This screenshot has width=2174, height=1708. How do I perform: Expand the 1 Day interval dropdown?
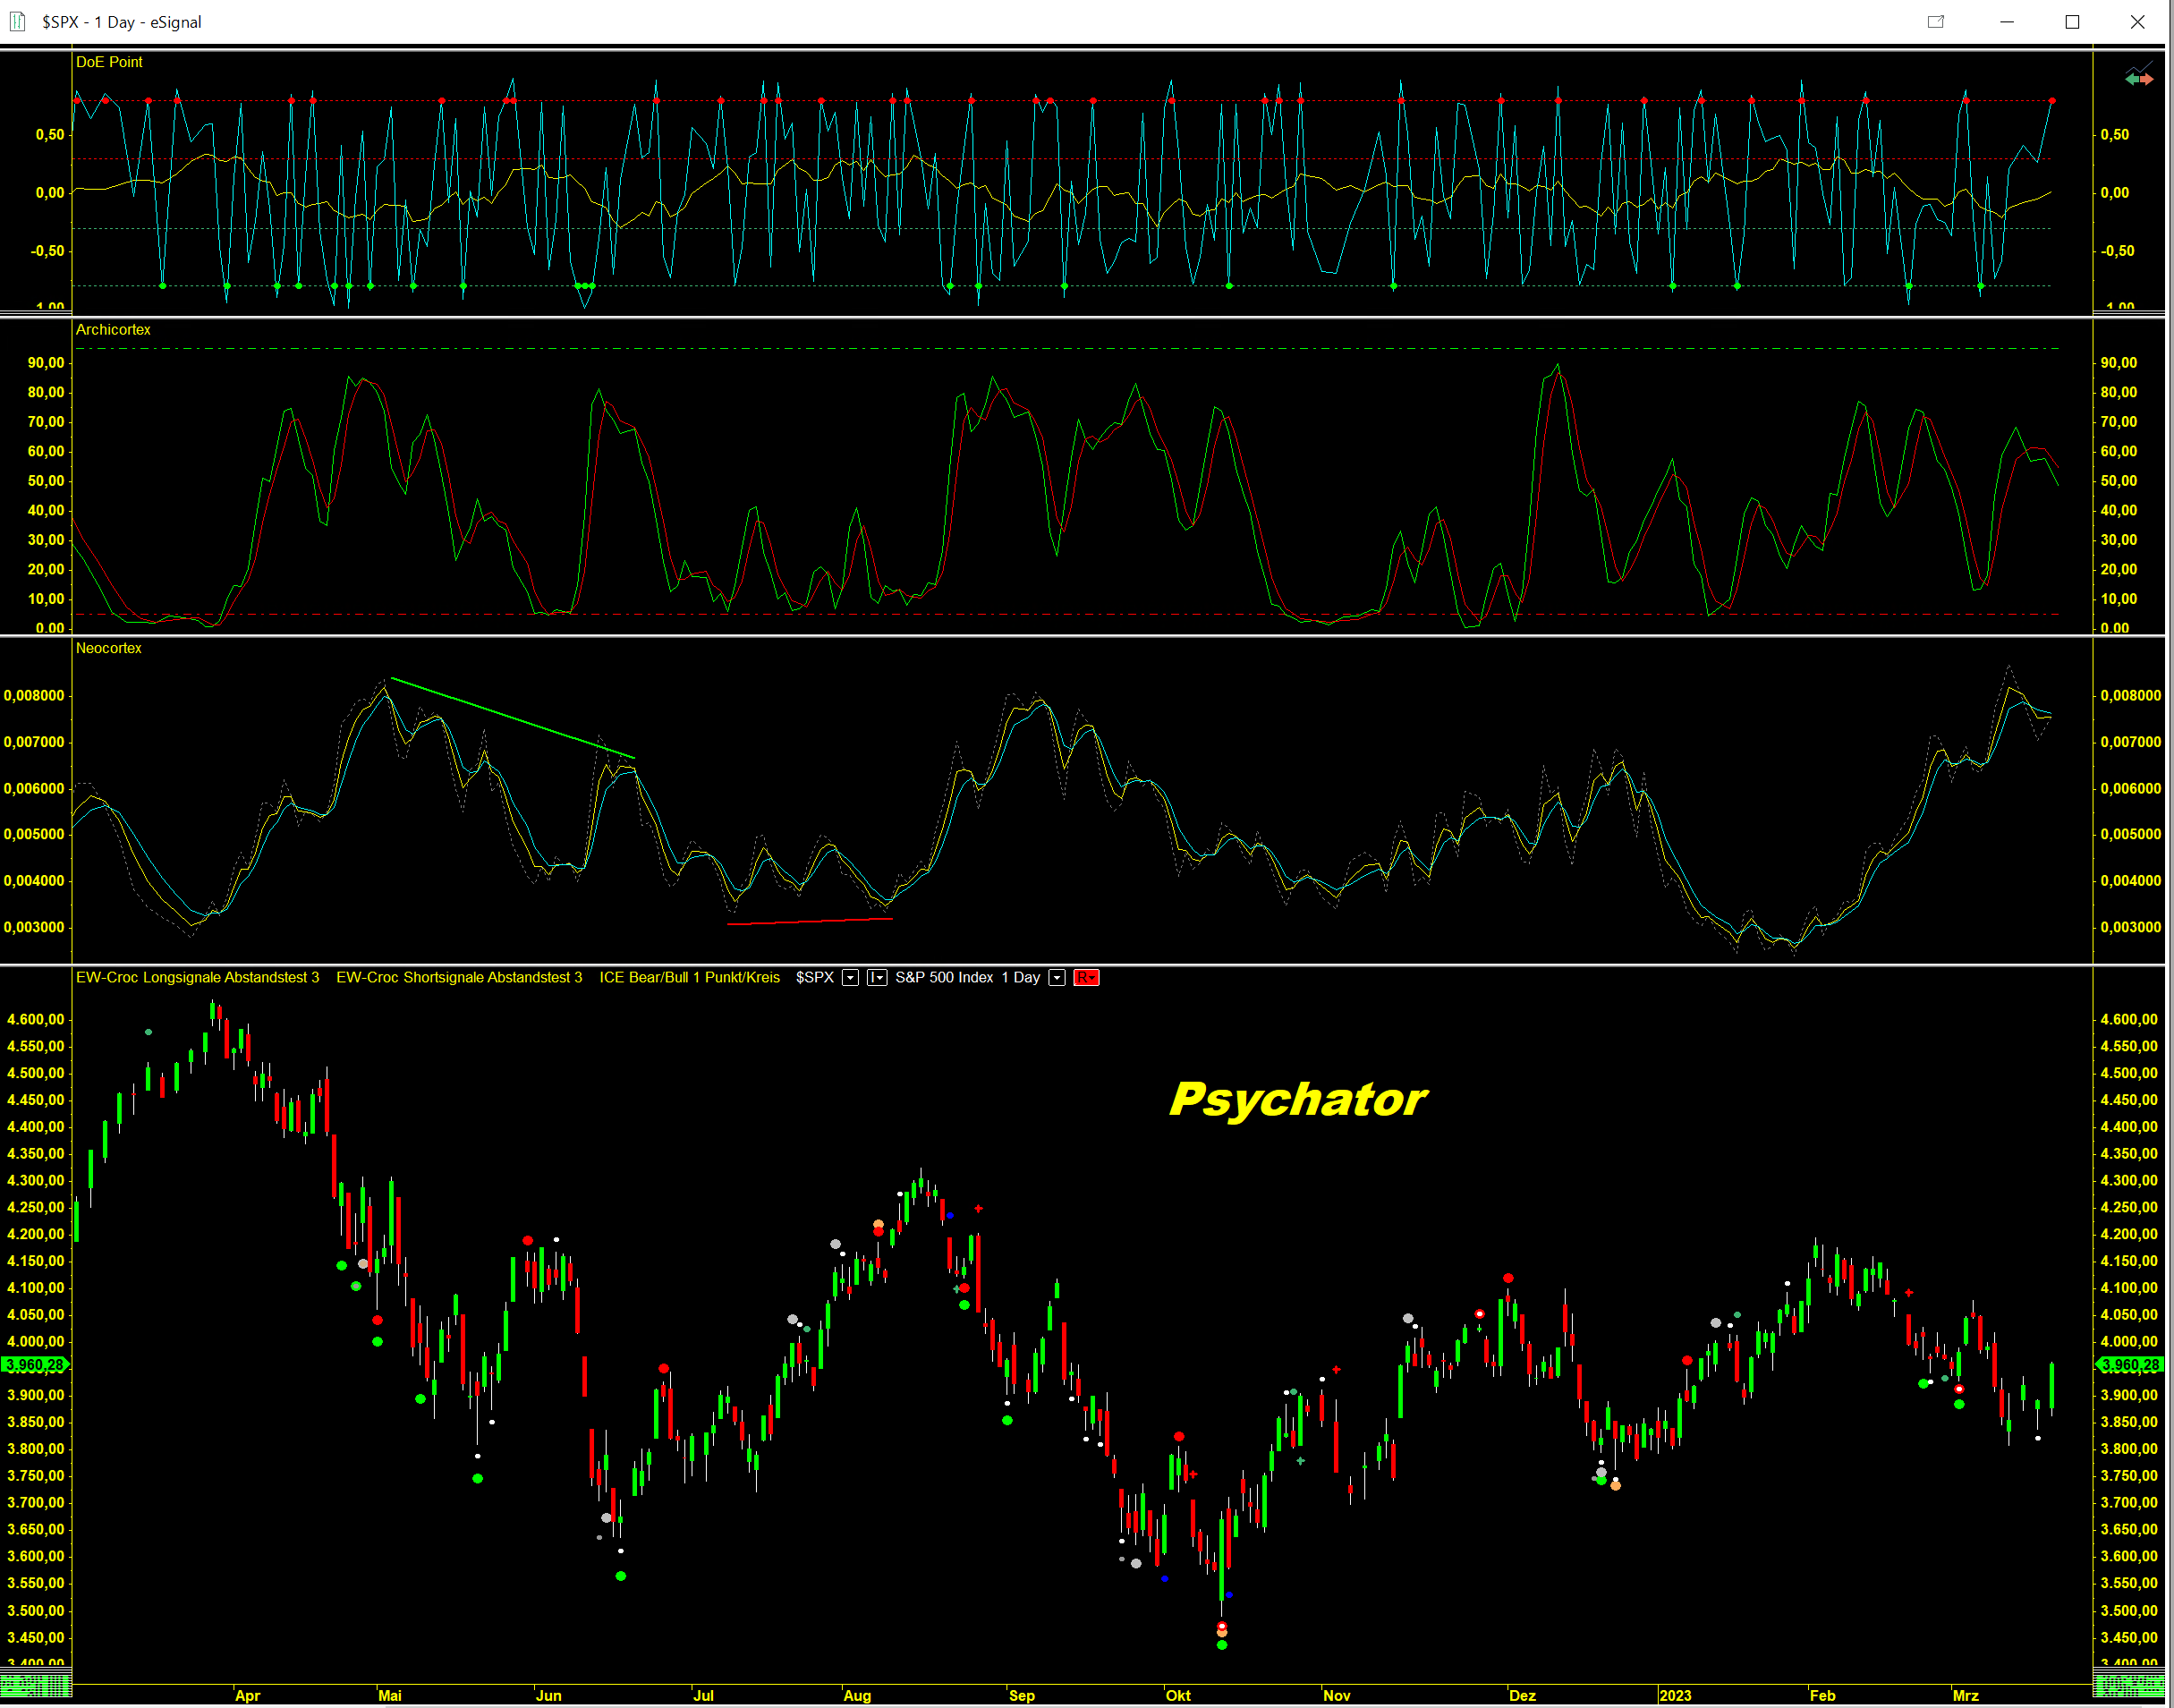1056,978
